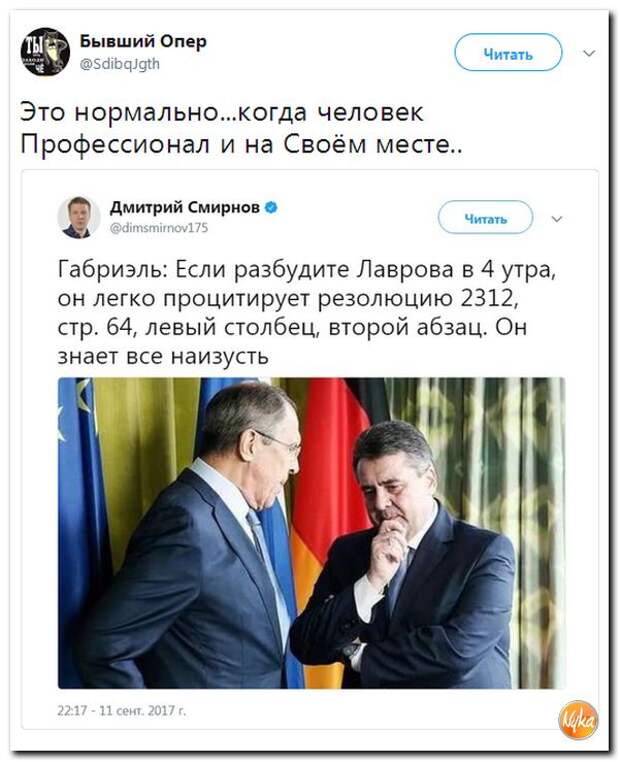This screenshot has height=762, width=620.
Task: Click the quoted text starting with Габриэль
Action: pyautogui.click(x=306, y=312)
